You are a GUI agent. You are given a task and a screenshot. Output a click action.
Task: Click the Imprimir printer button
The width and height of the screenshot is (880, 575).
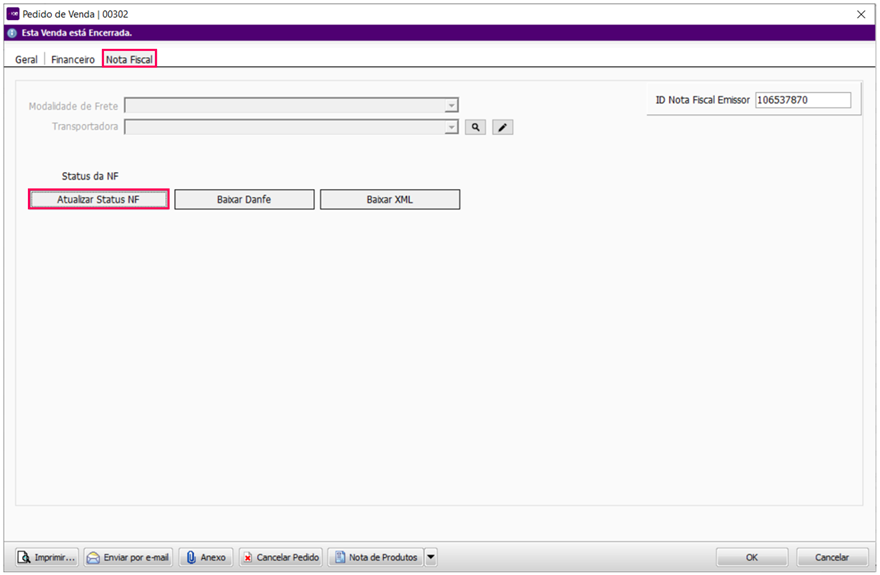pos(47,557)
